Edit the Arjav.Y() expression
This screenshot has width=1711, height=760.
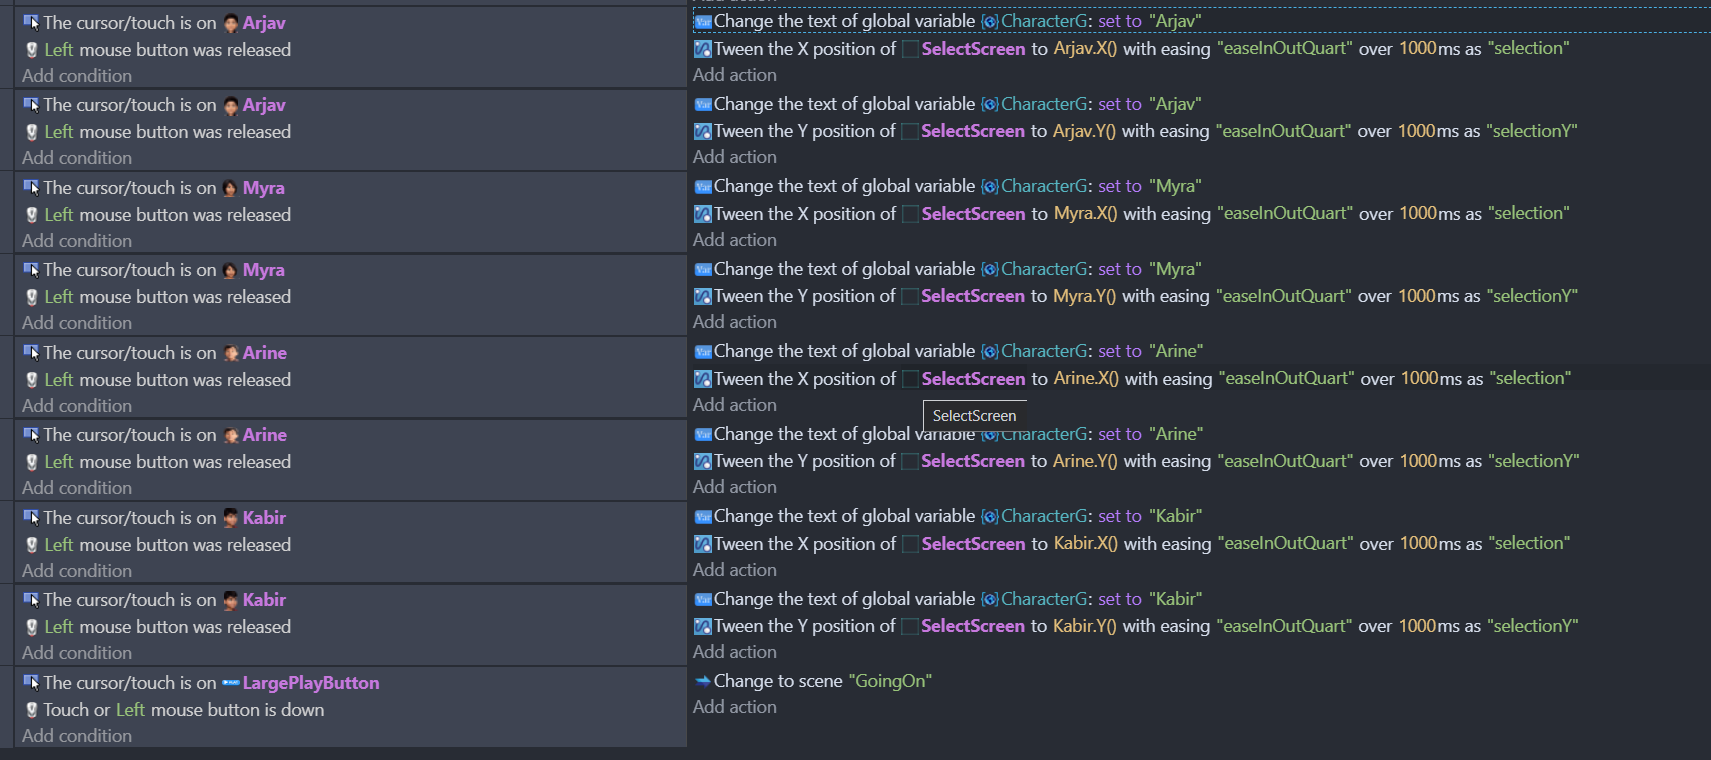coord(1084,131)
